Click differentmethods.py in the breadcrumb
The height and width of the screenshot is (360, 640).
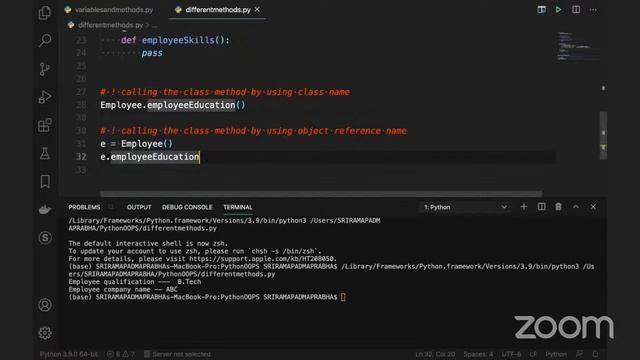[110, 25]
